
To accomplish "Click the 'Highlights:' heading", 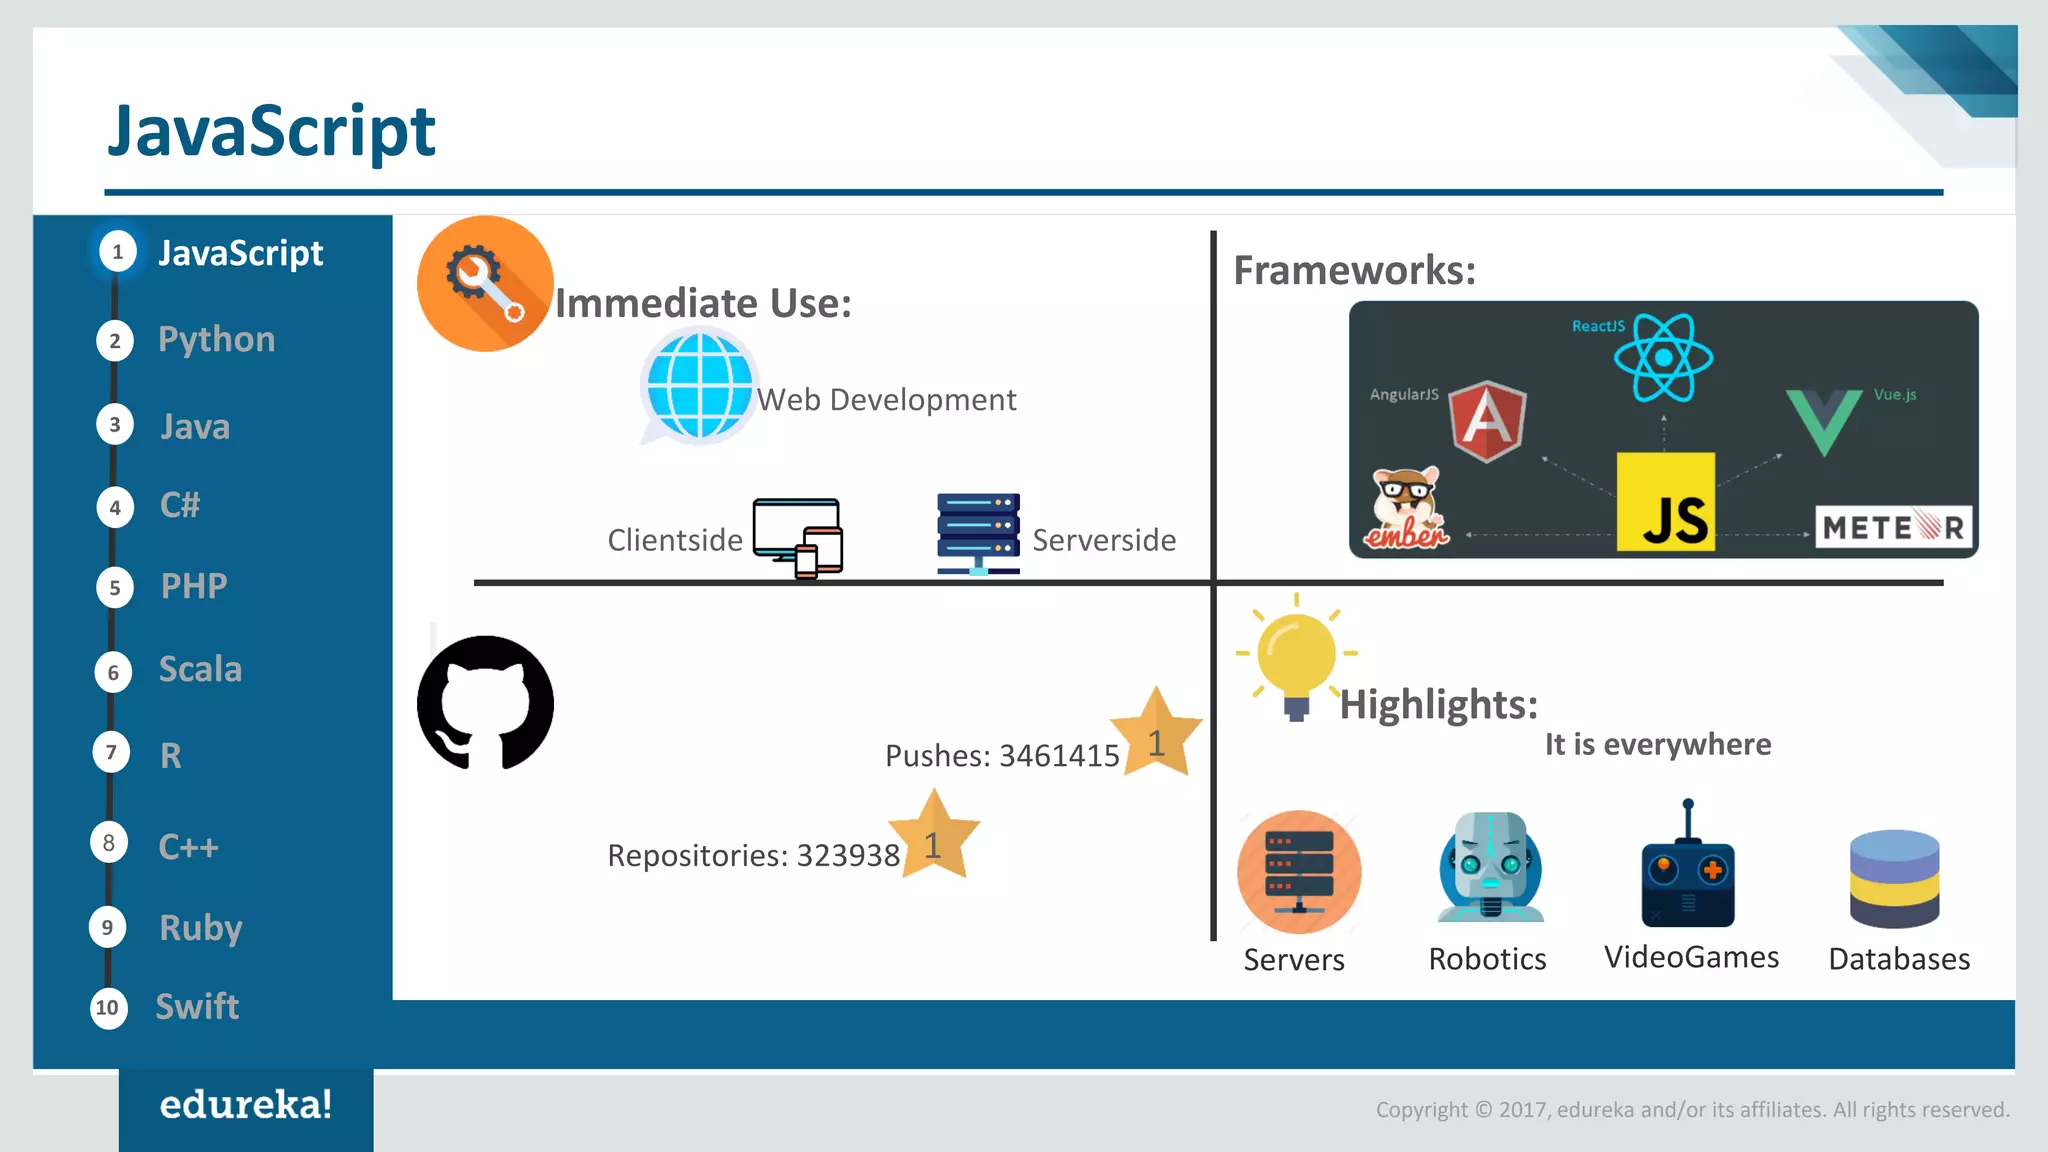I will coord(1438,705).
